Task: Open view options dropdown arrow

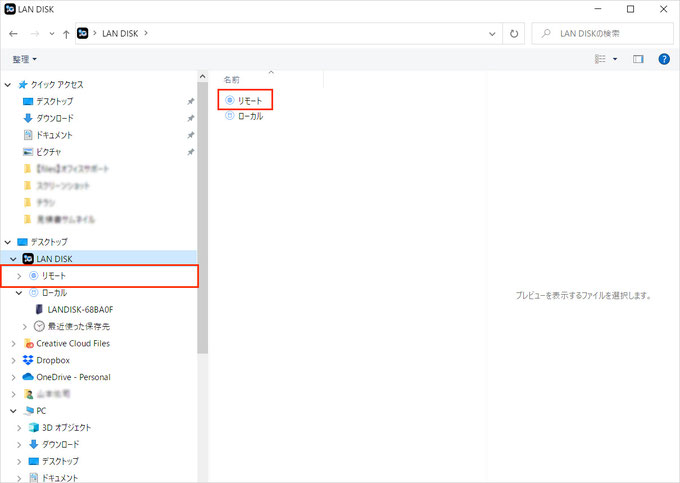Action: point(615,59)
